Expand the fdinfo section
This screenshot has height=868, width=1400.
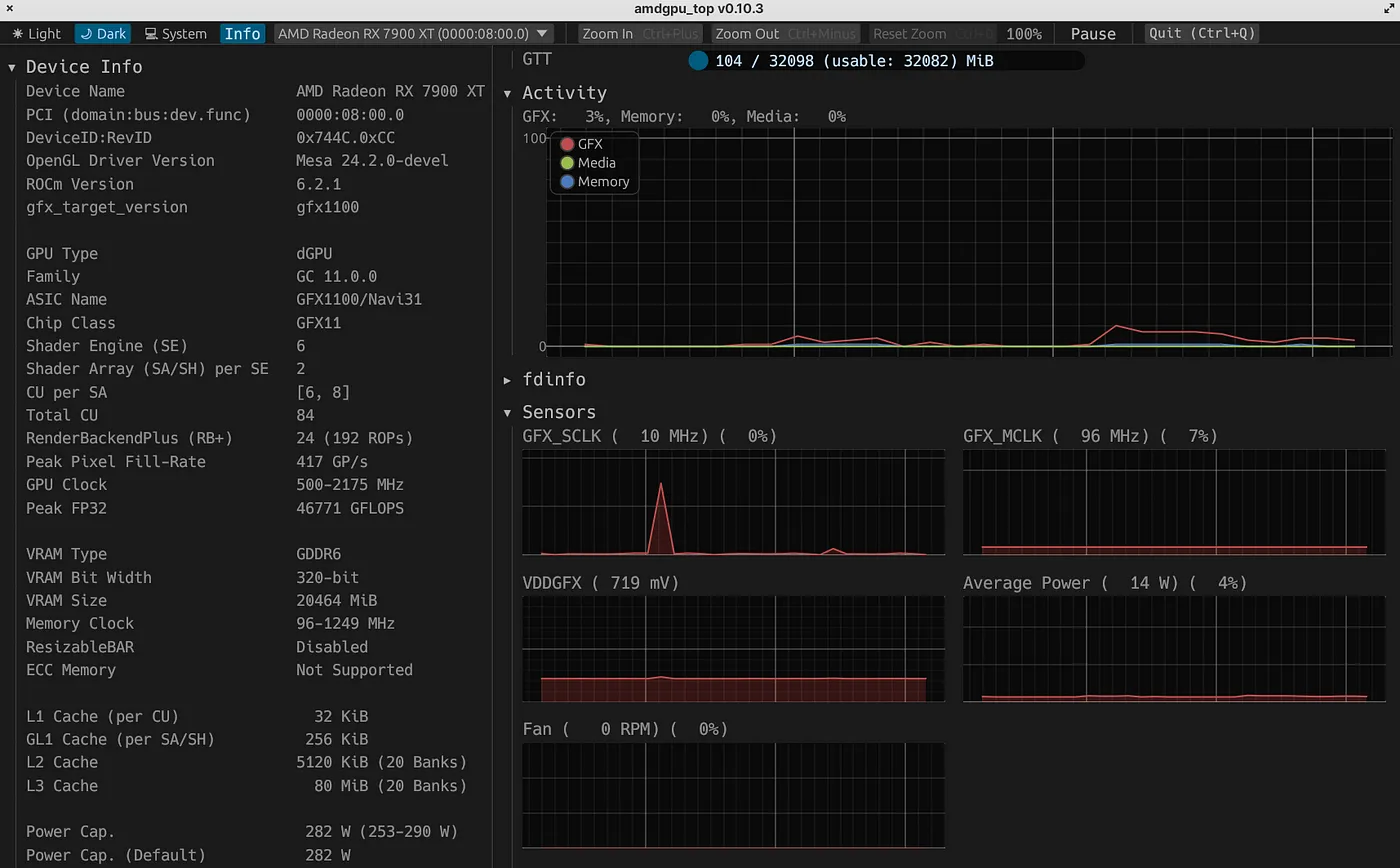coord(508,380)
